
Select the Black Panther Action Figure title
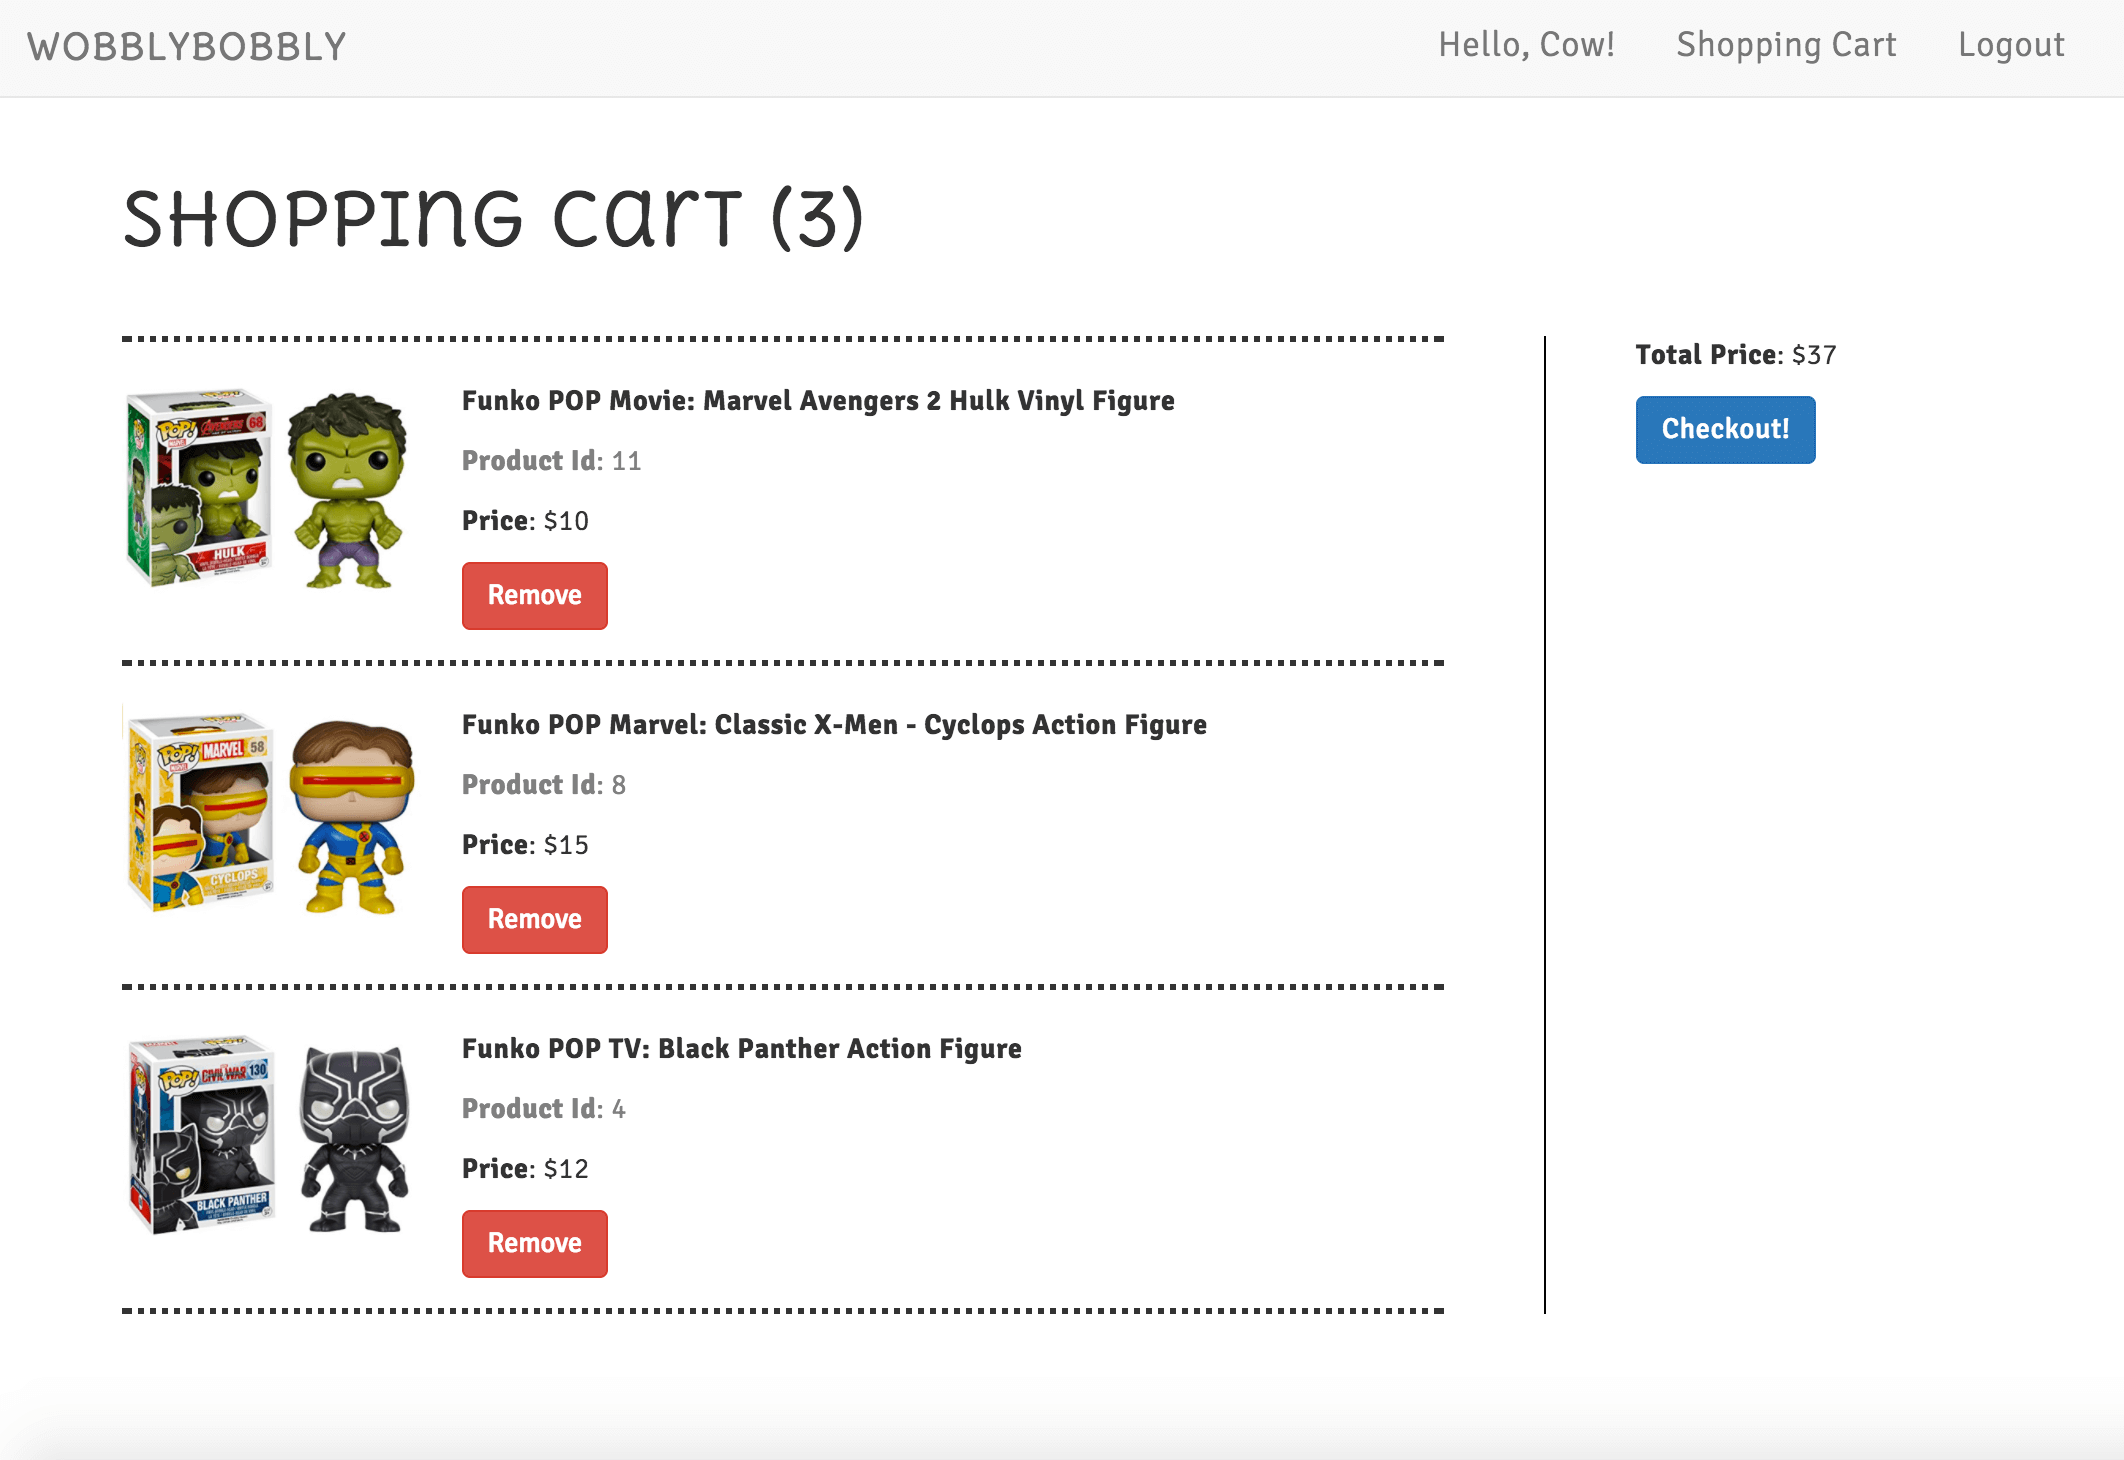point(741,1049)
